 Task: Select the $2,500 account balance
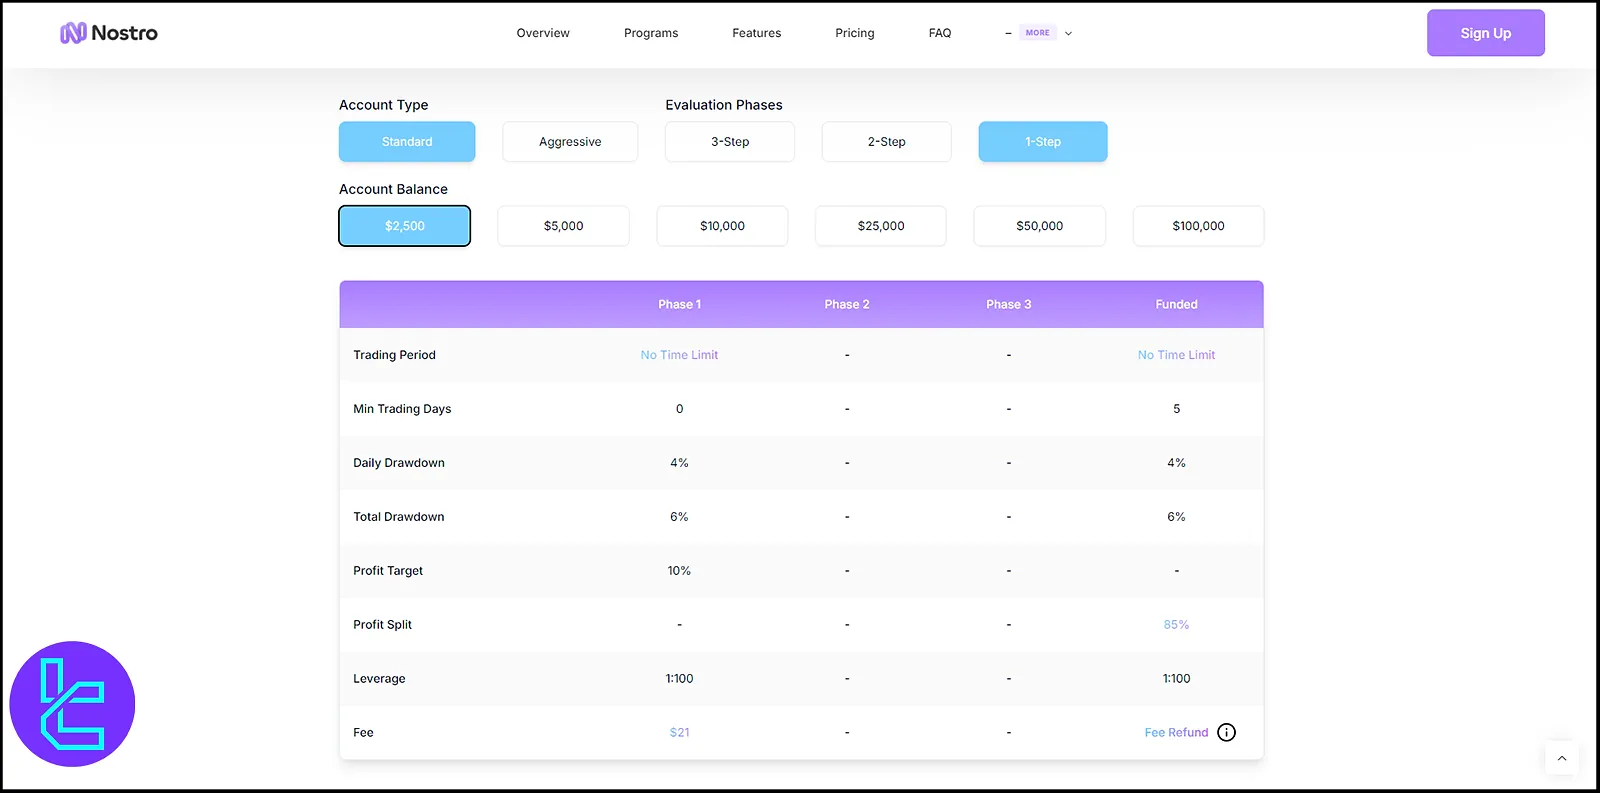coord(405,226)
